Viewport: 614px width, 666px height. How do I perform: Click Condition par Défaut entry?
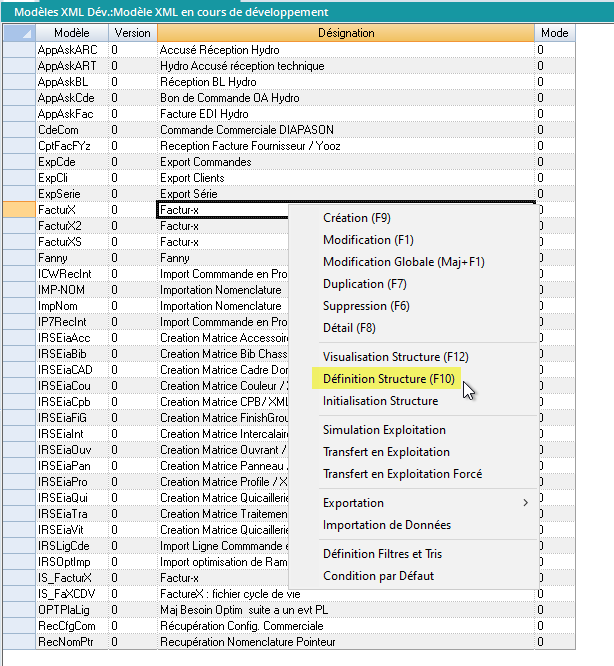point(378,576)
